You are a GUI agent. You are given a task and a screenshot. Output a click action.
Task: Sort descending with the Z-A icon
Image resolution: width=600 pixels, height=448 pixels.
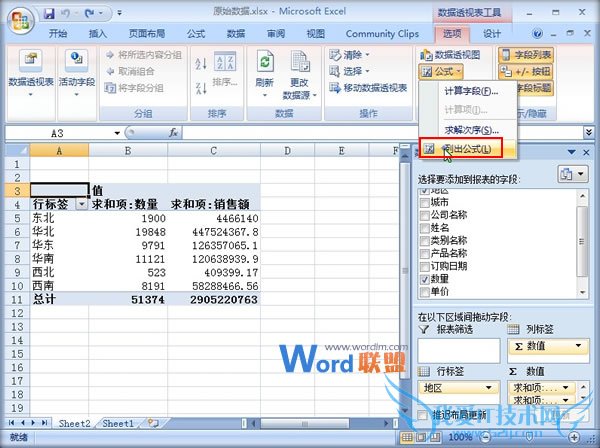click(x=201, y=88)
